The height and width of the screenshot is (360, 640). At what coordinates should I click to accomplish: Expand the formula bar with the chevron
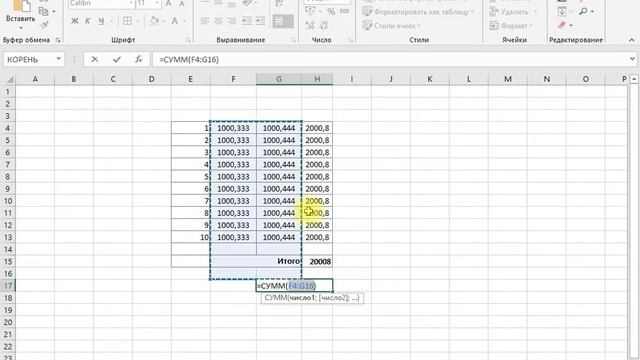point(632,59)
